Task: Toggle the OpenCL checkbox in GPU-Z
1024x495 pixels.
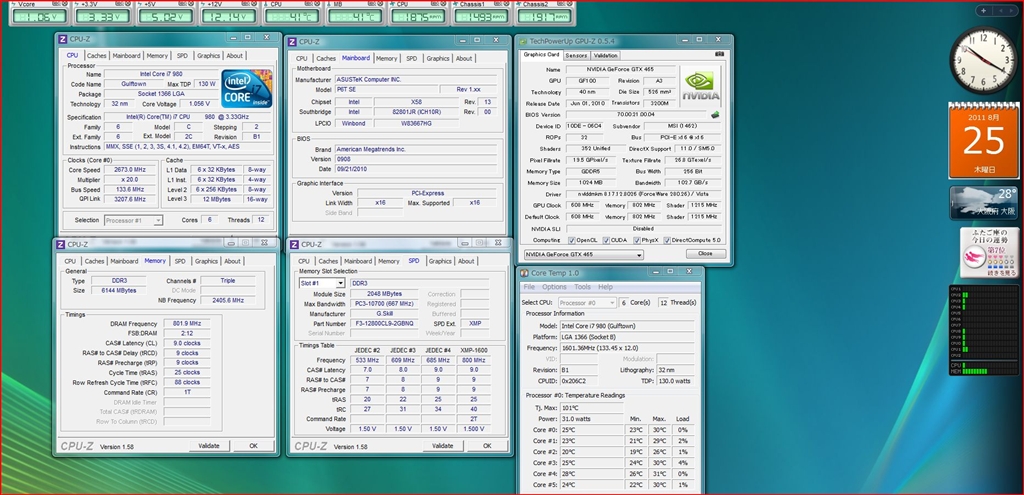Action: coord(571,240)
